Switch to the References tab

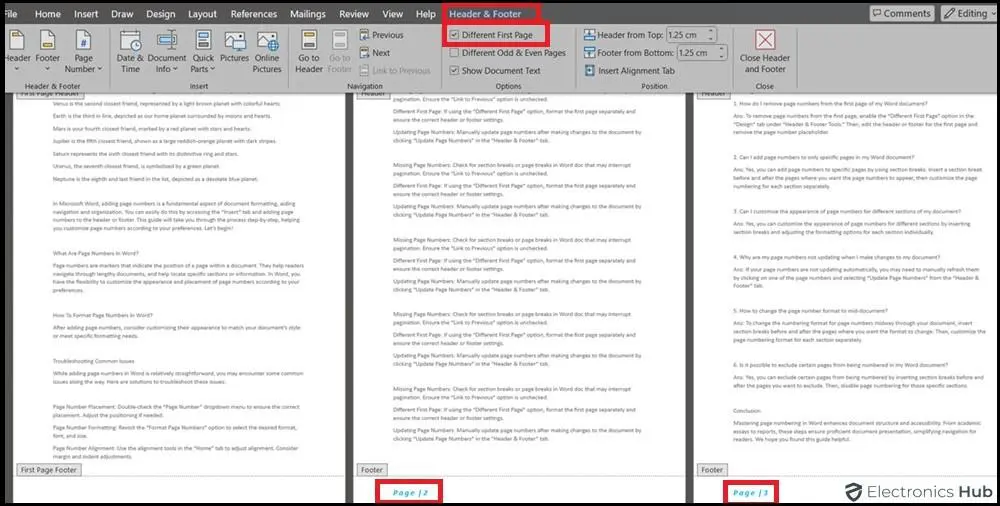[254, 14]
